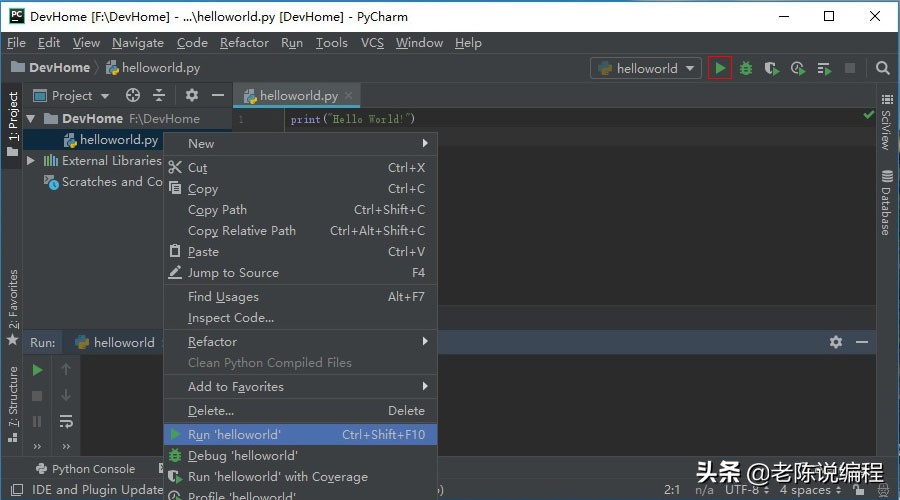Click the UTF-8 encoding in status bar
The height and width of the screenshot is (500, 900).
[747, 490]
